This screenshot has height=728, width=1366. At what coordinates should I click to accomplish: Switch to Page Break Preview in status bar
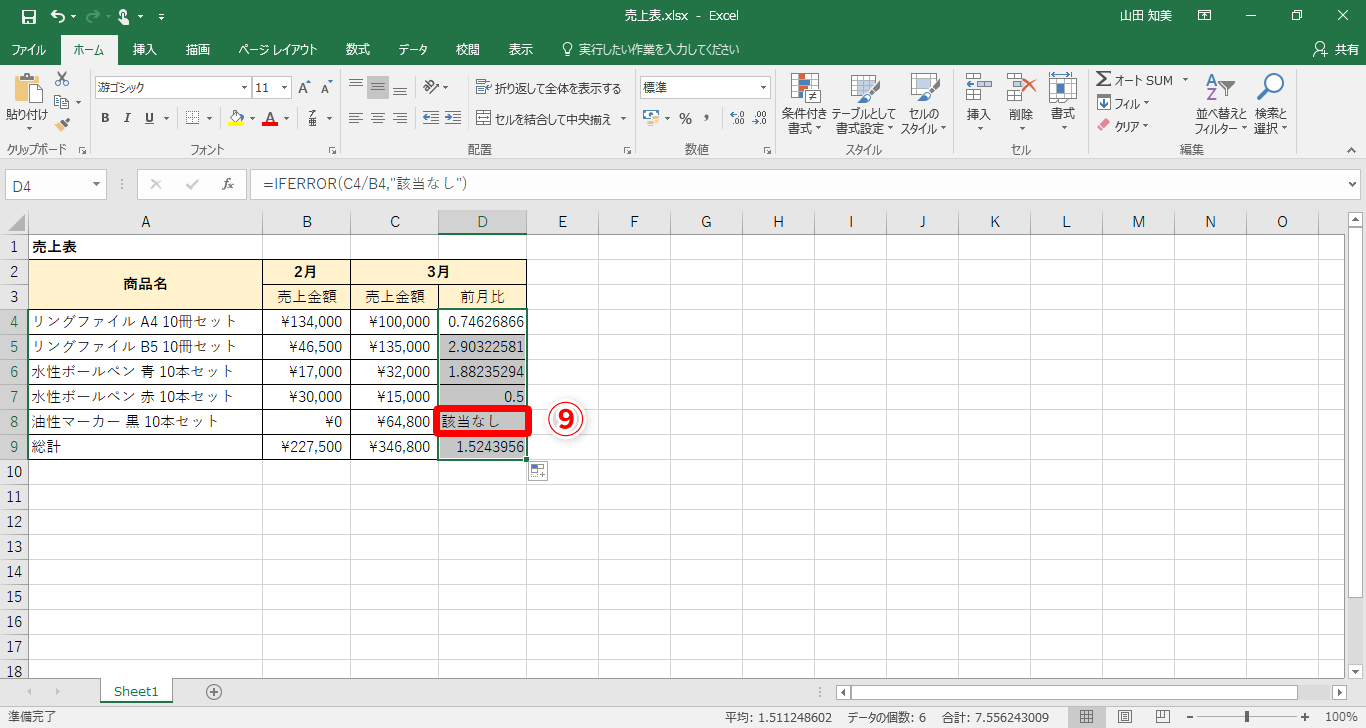click(x=1164, y=717)
